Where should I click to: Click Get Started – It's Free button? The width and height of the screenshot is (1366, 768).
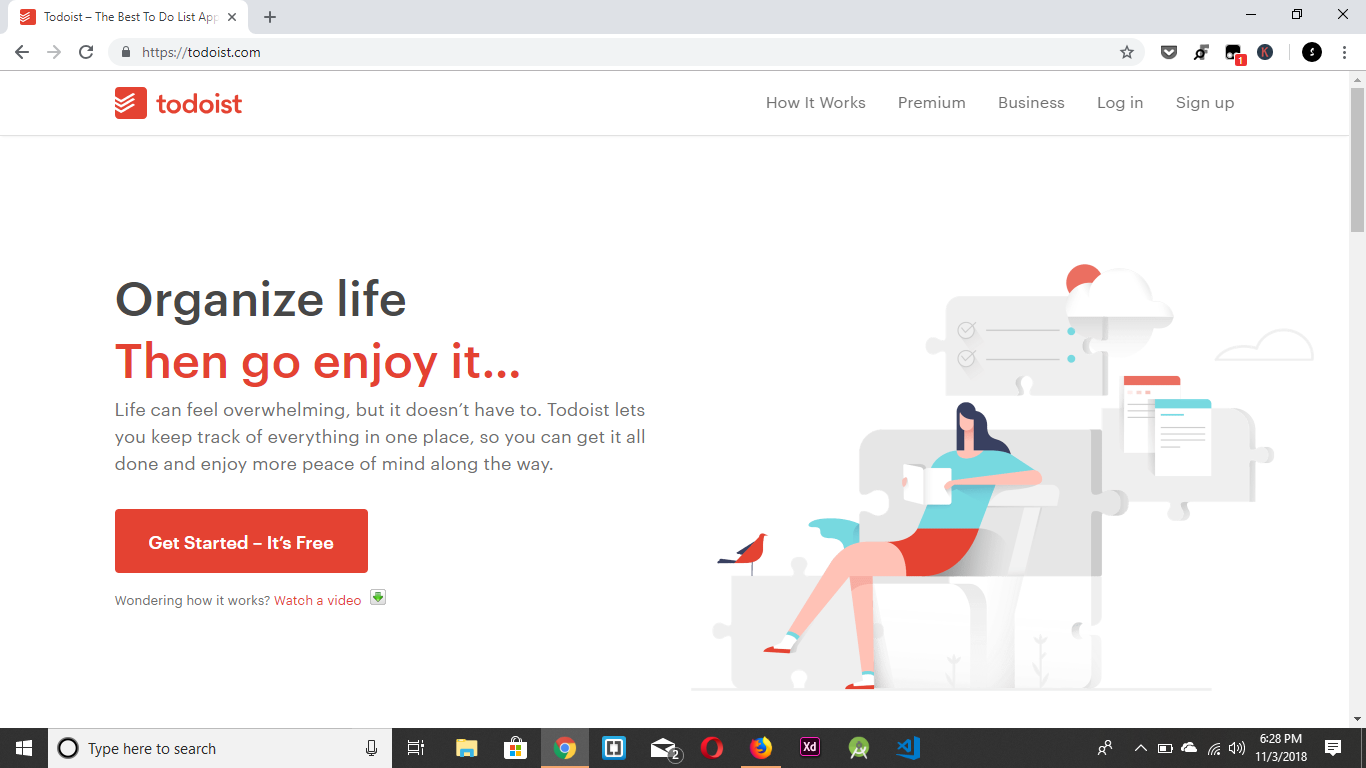[x=241, y=541]
